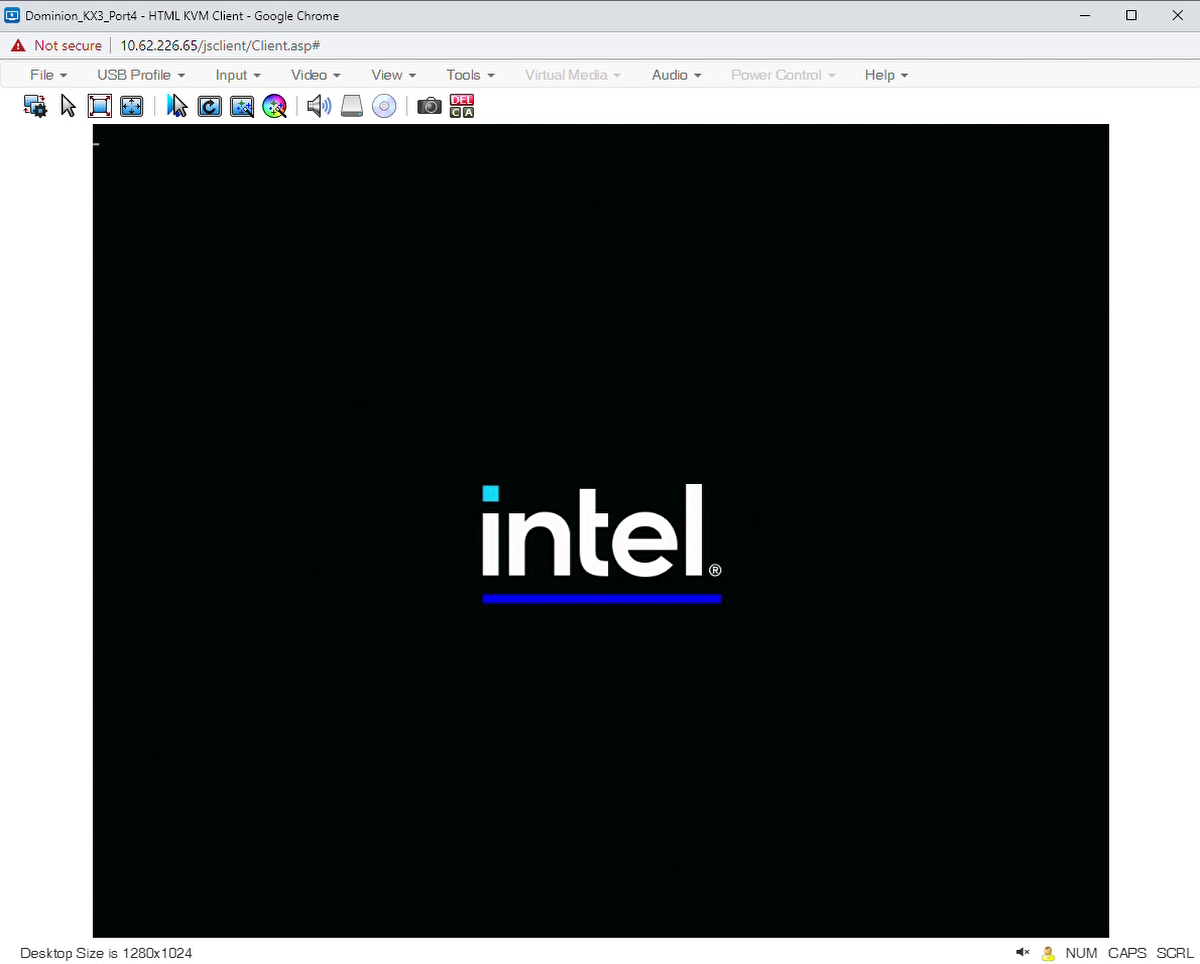Viewport: 1200px width, 964px height.
Task: Open the Tools dropdown menu
Action: [x=471, y=75]
